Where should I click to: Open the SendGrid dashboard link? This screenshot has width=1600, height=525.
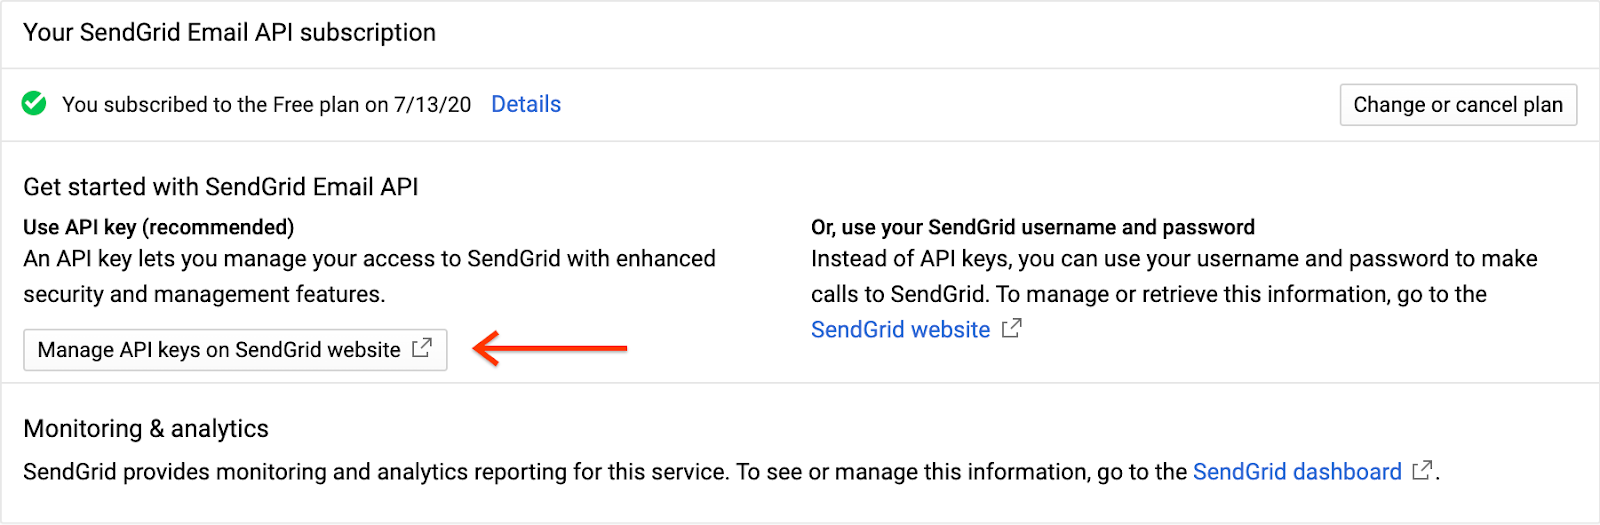[1296, 472]
